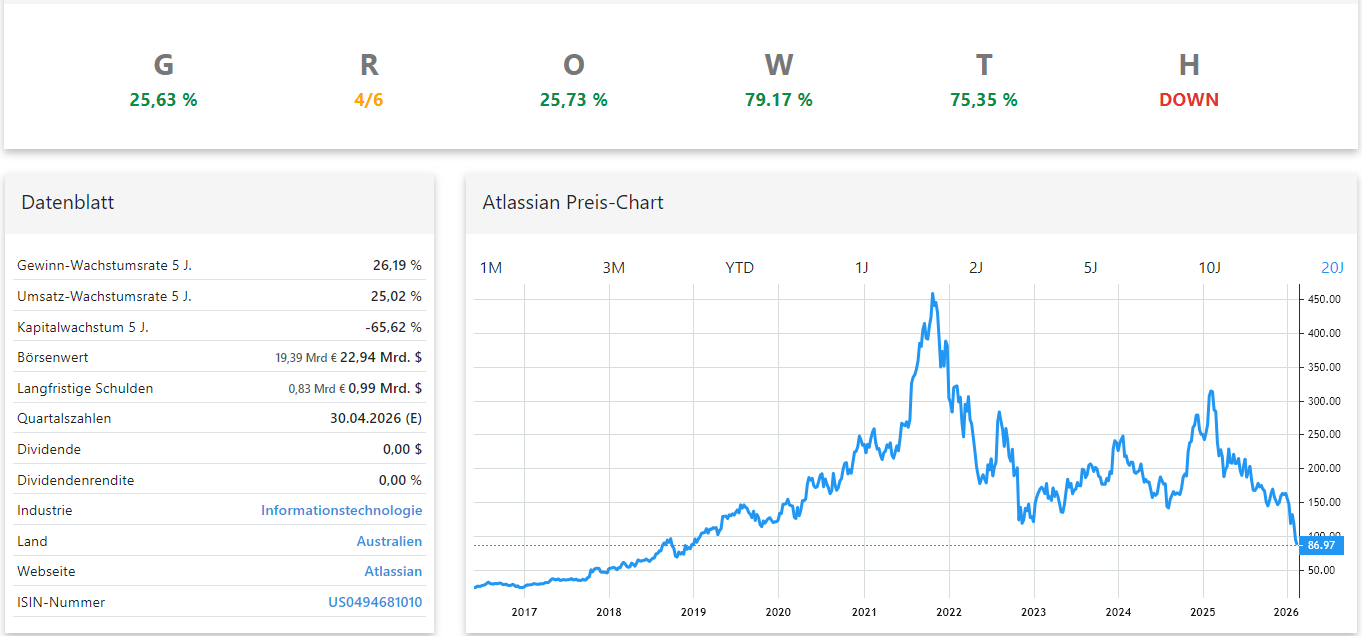
Task: Select the 3M chart time range
Action: tap(613, 267)
